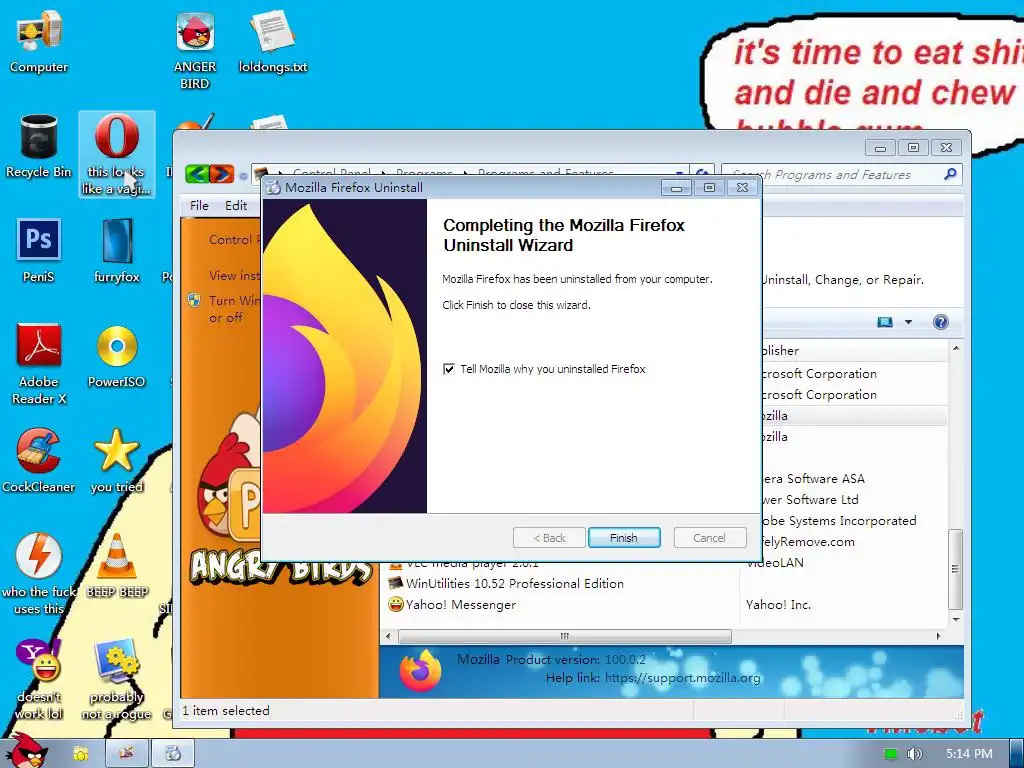Click scroll-up arrow of program list
Viewport: 1024px width, 768px height.
click(x=955, y=349)
